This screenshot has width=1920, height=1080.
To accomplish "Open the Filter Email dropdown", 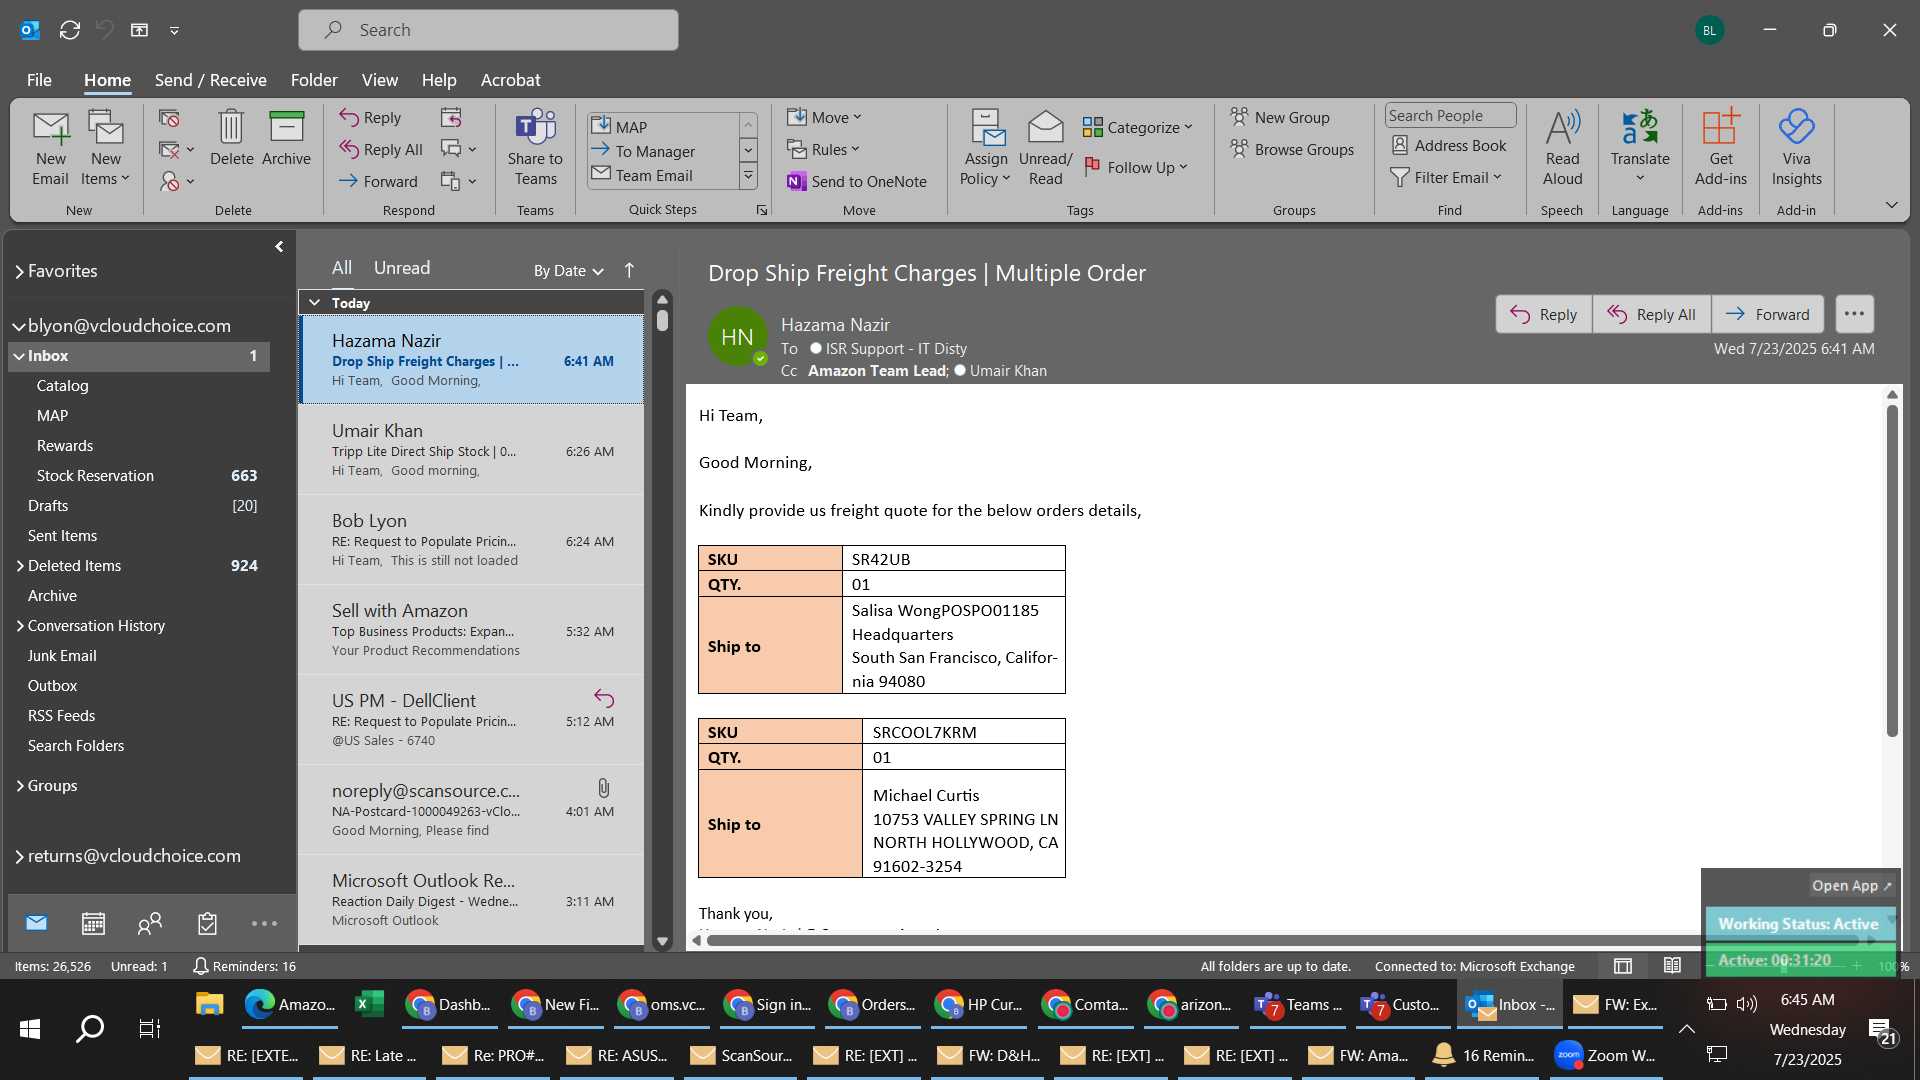I will click(1446, 177).
